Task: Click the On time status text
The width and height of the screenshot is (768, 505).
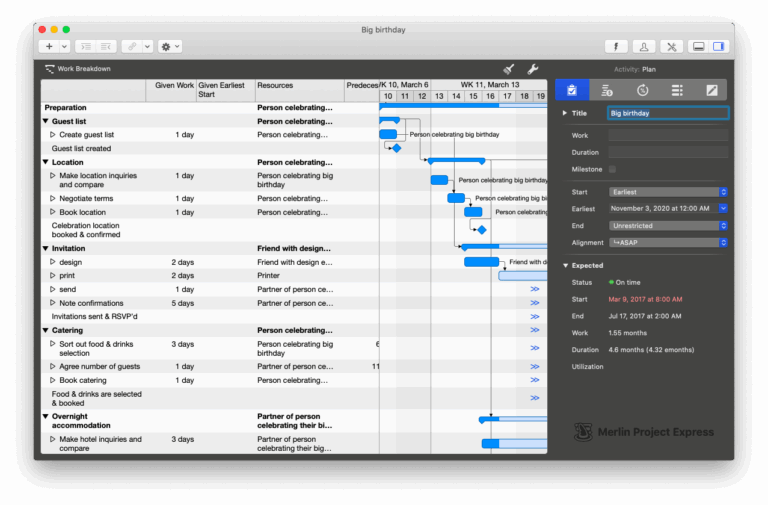Action: [627, 283]
